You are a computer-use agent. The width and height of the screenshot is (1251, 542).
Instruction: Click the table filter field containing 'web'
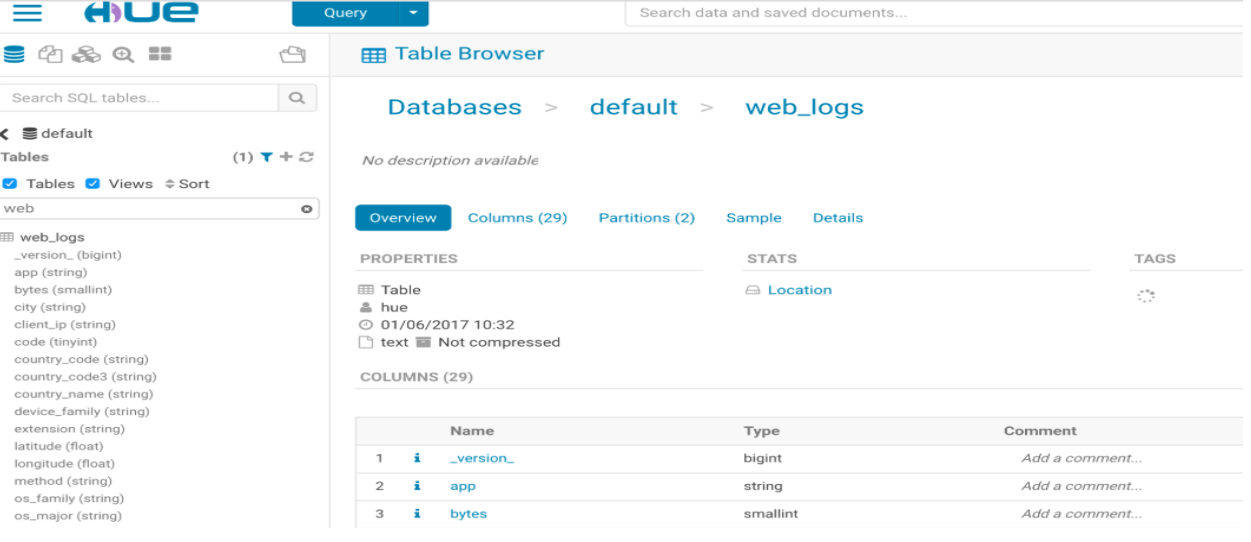pyautogui.click(x=159, y=209)
